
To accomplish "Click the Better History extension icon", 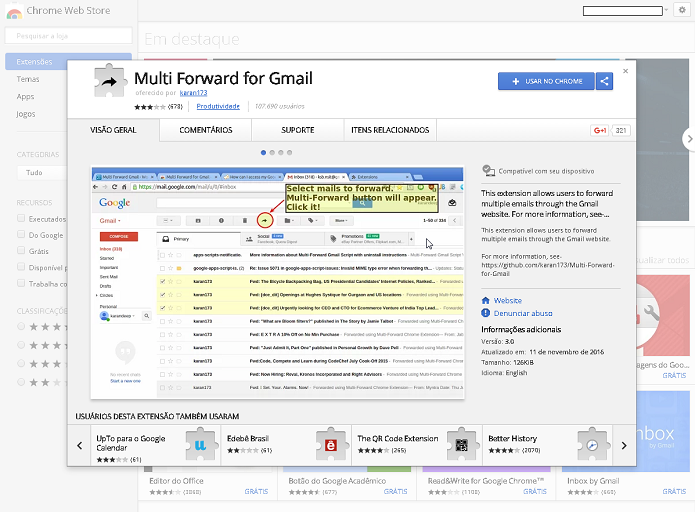I will click(592, 445).
